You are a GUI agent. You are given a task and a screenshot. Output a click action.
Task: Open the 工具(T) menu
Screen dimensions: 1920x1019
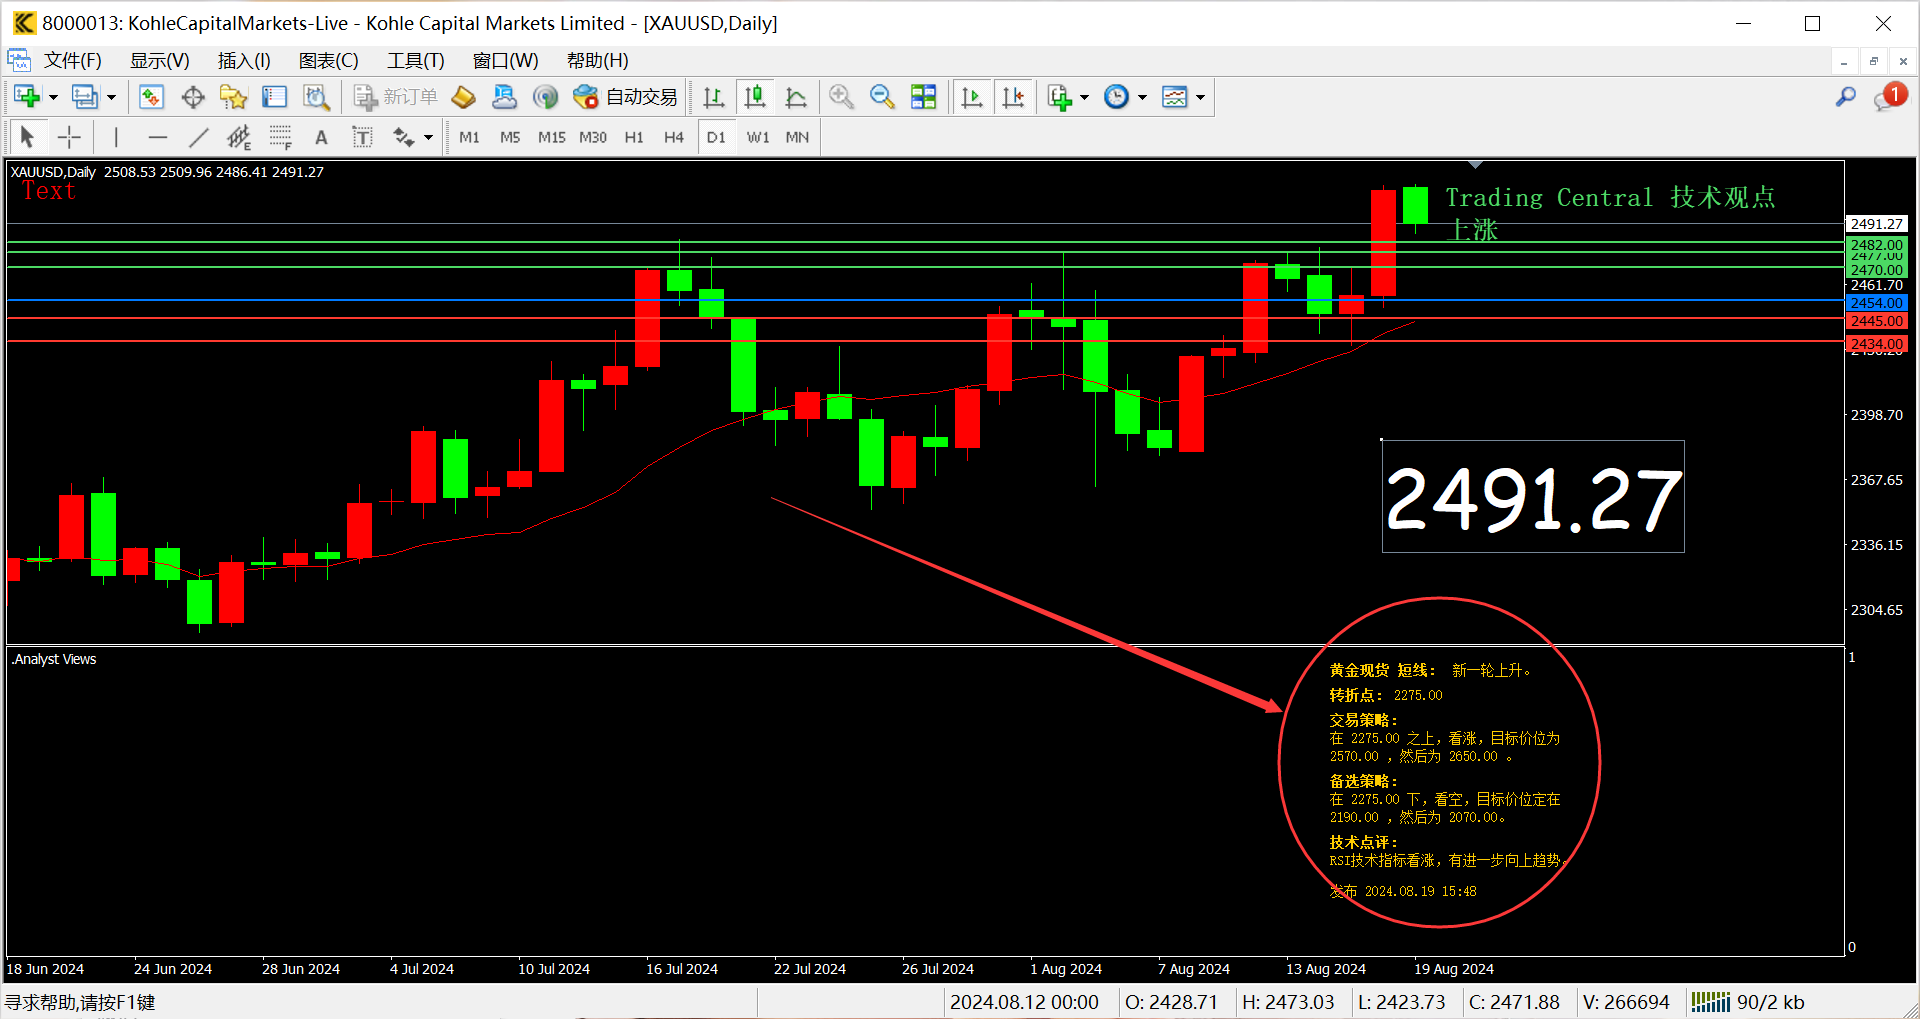click(416, 60)
